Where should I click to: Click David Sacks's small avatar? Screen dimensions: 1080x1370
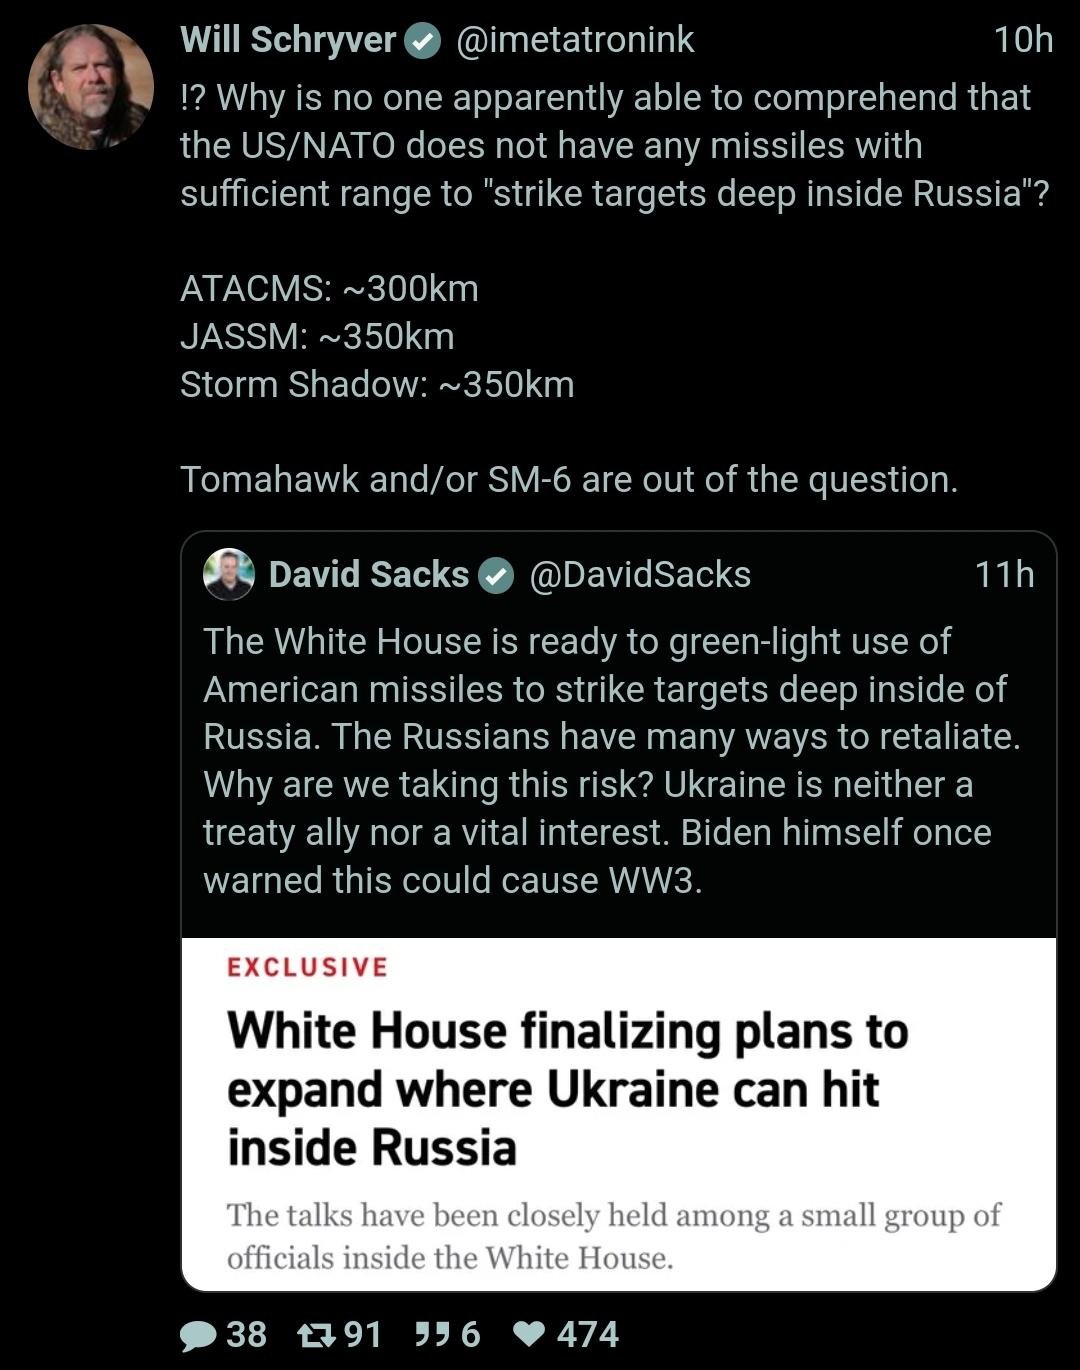(x=229, y=575)
